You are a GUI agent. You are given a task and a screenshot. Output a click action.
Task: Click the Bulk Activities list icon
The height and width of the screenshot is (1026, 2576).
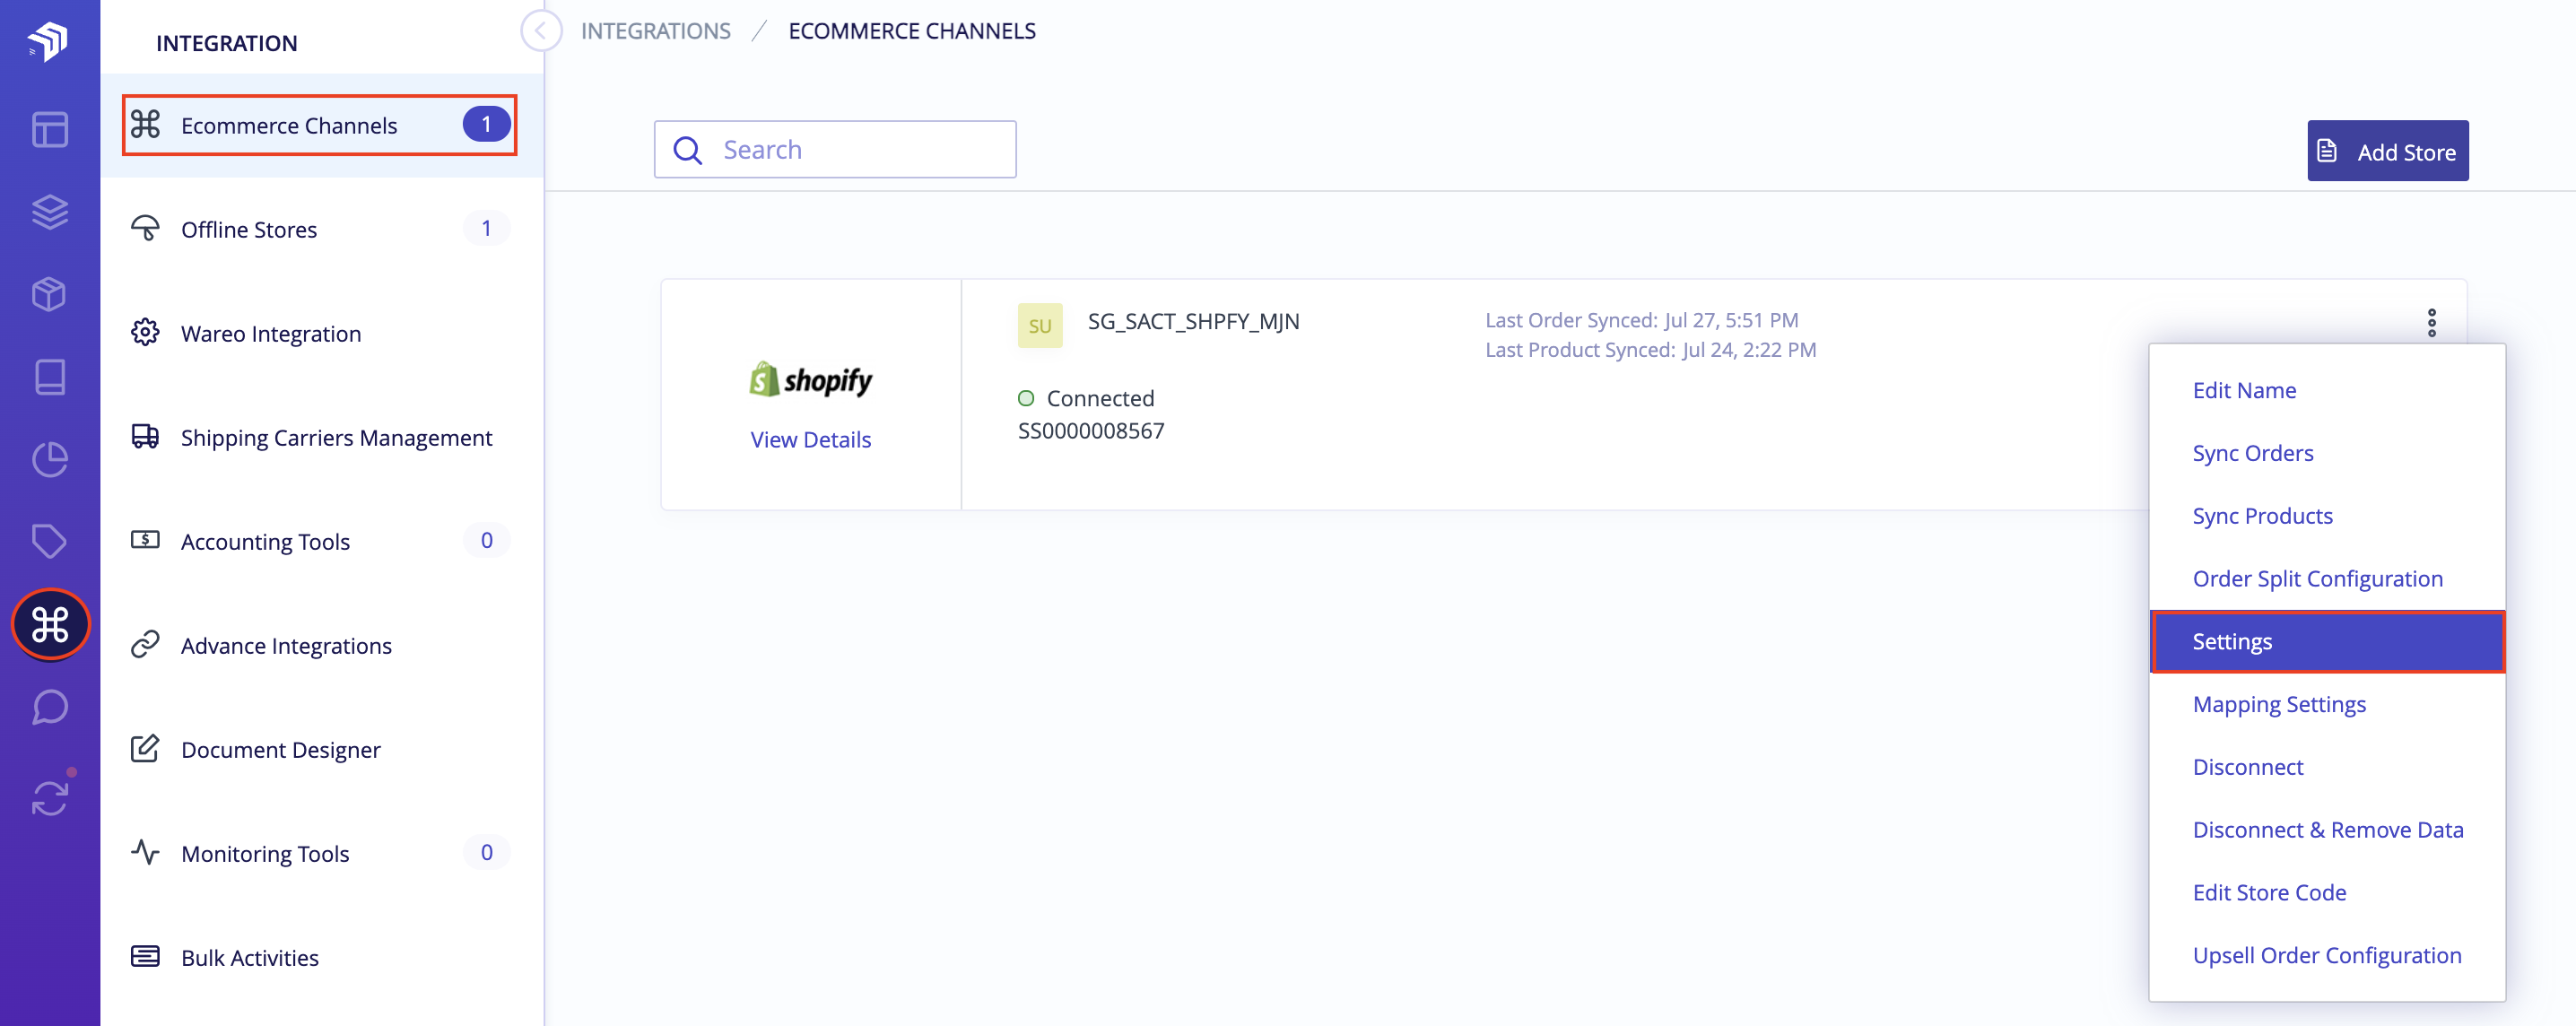coord(145,956)
